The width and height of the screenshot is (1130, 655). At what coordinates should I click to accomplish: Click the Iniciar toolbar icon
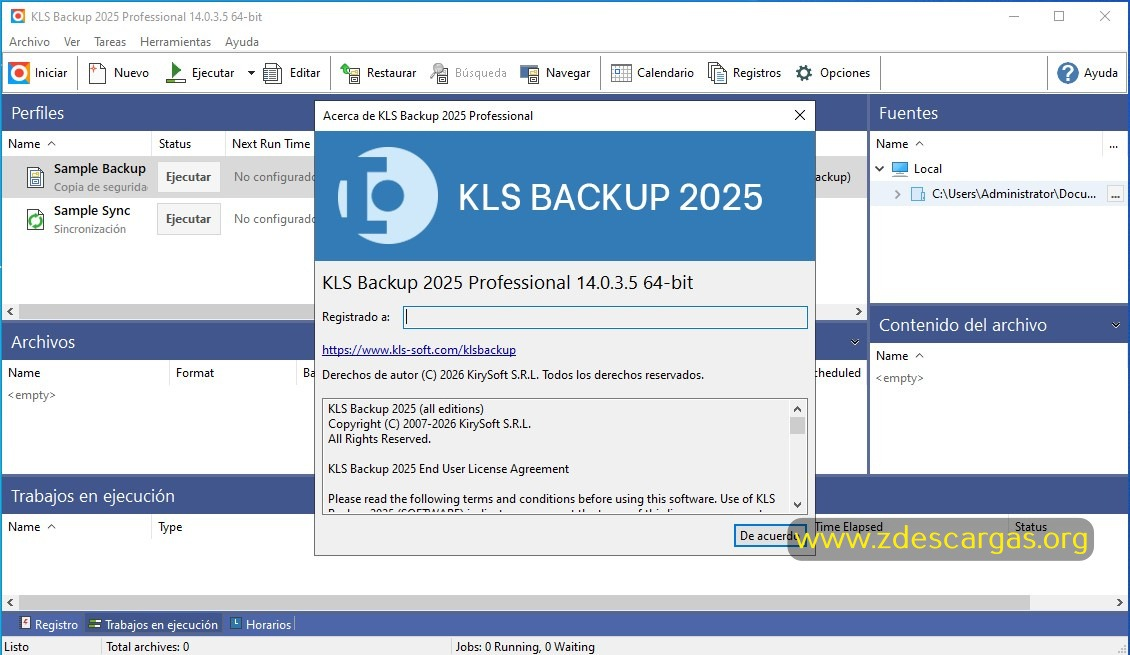[x=19, y=71]
